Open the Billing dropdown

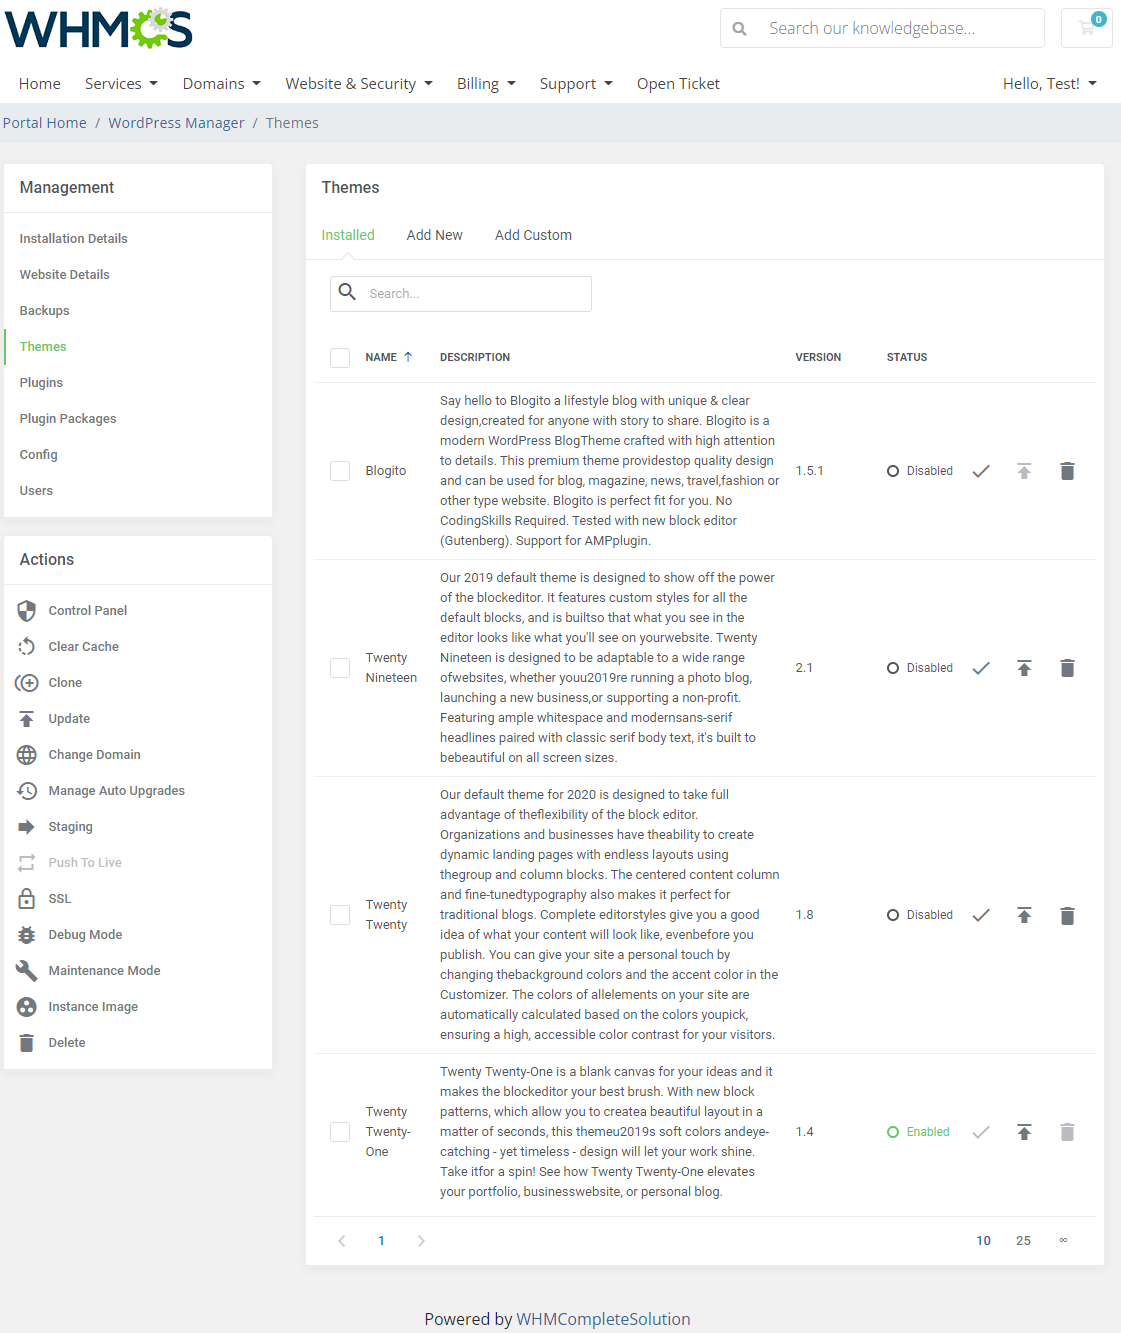point(486,84)
